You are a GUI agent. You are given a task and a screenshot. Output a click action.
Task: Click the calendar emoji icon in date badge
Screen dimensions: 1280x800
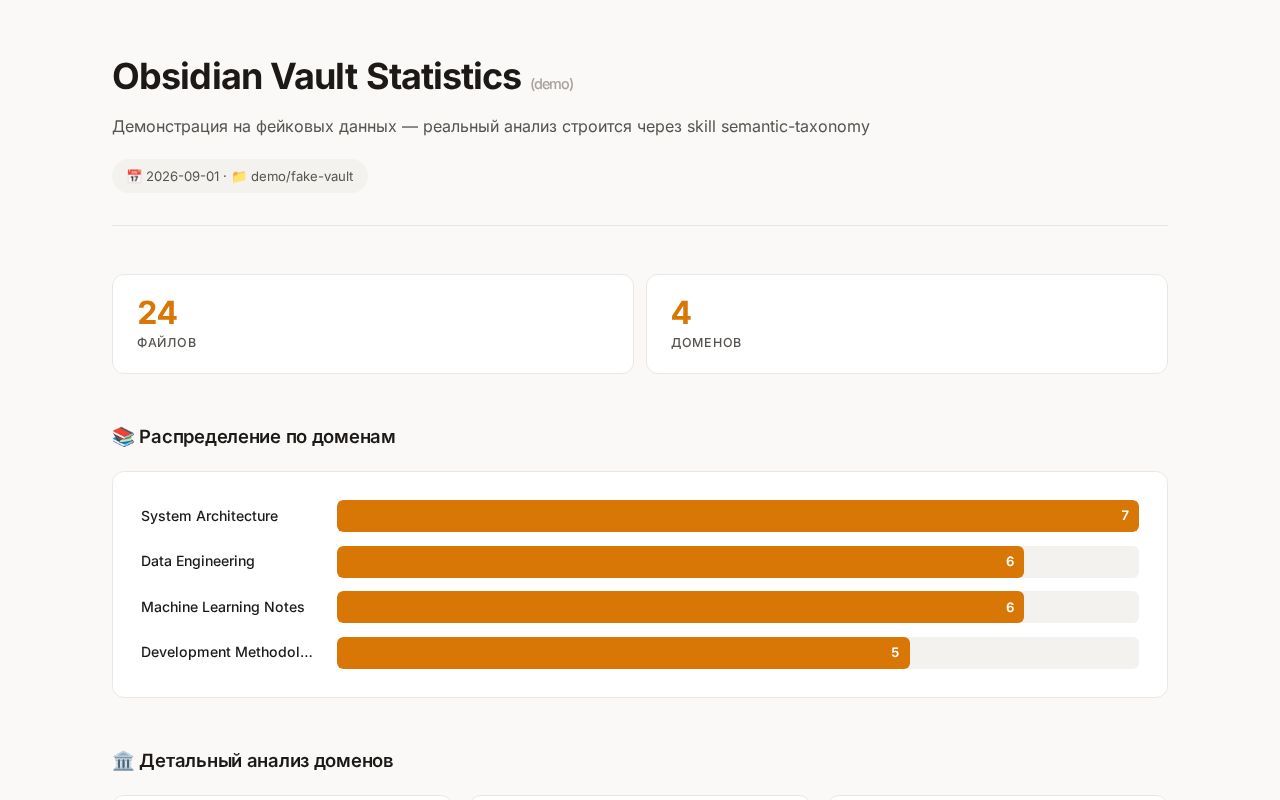click(x=134, y=176)
